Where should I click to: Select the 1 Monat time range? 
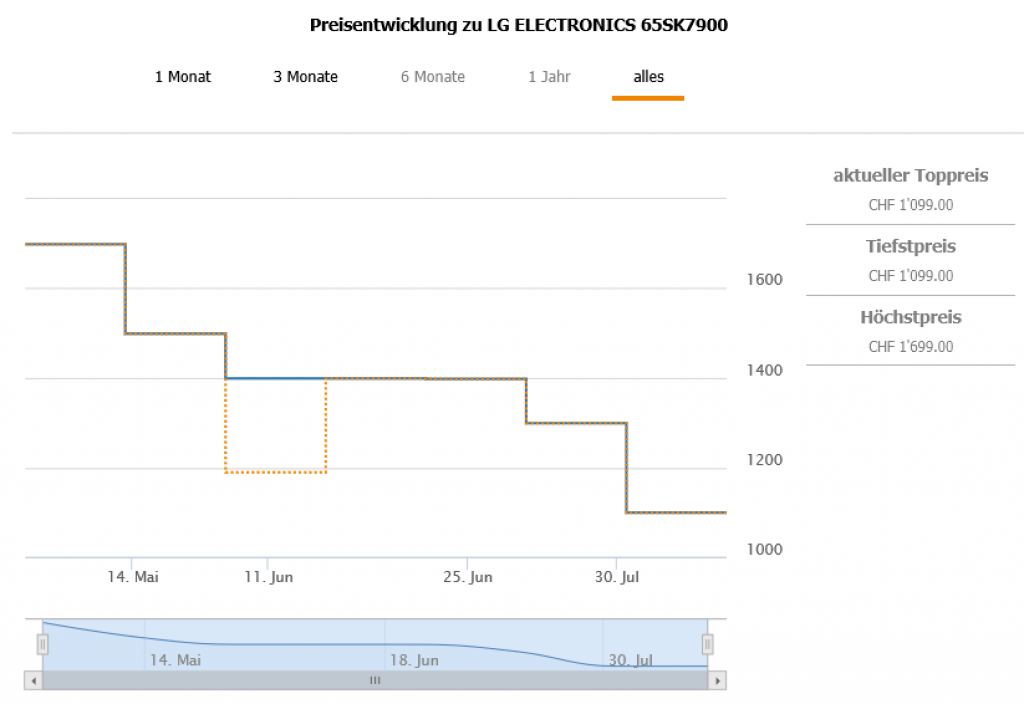click(183, 77)
